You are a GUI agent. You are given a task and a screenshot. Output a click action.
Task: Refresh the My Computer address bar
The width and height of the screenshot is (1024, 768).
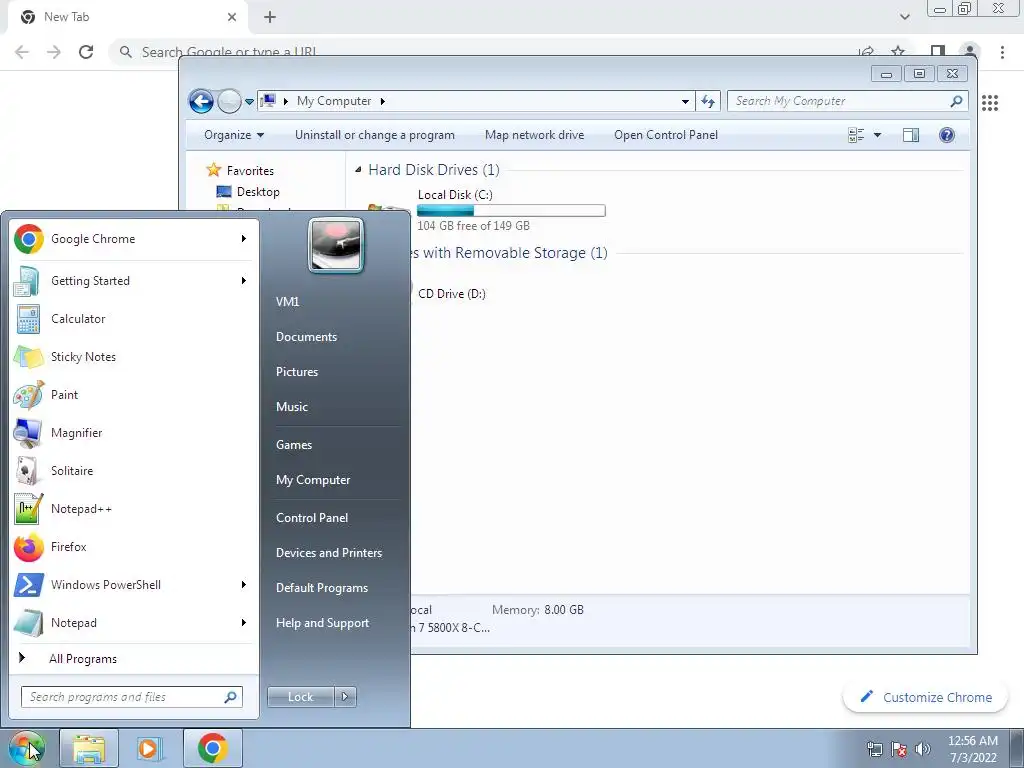(x=708, y=101)
